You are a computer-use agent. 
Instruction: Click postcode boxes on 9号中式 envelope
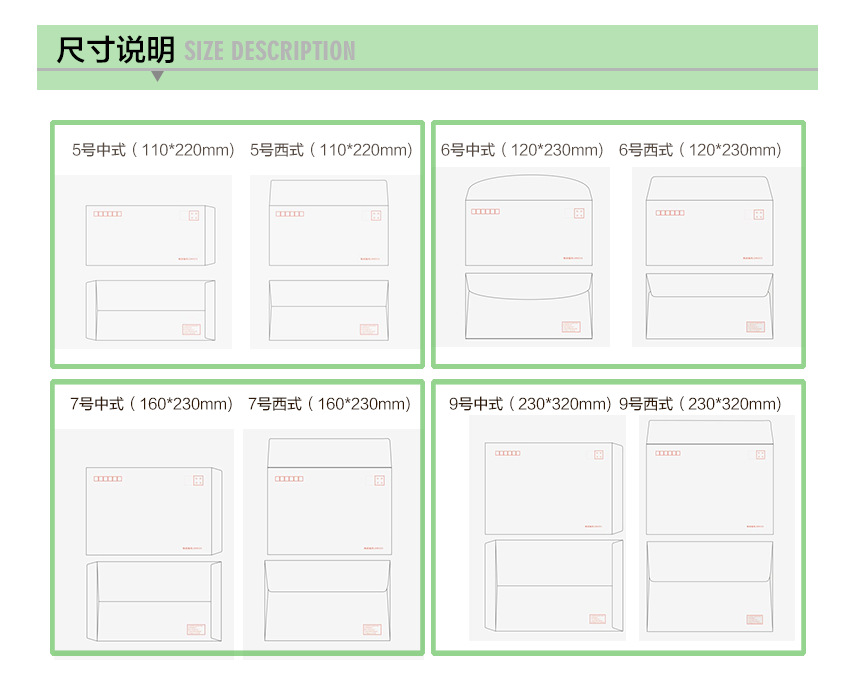pos(507,453)
